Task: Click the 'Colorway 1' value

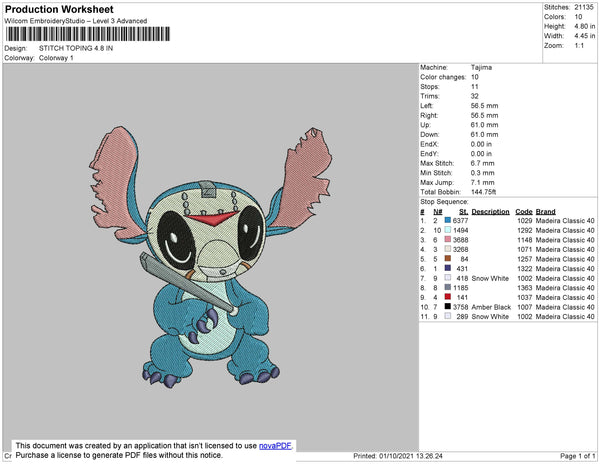Action: tap(56, 58)
